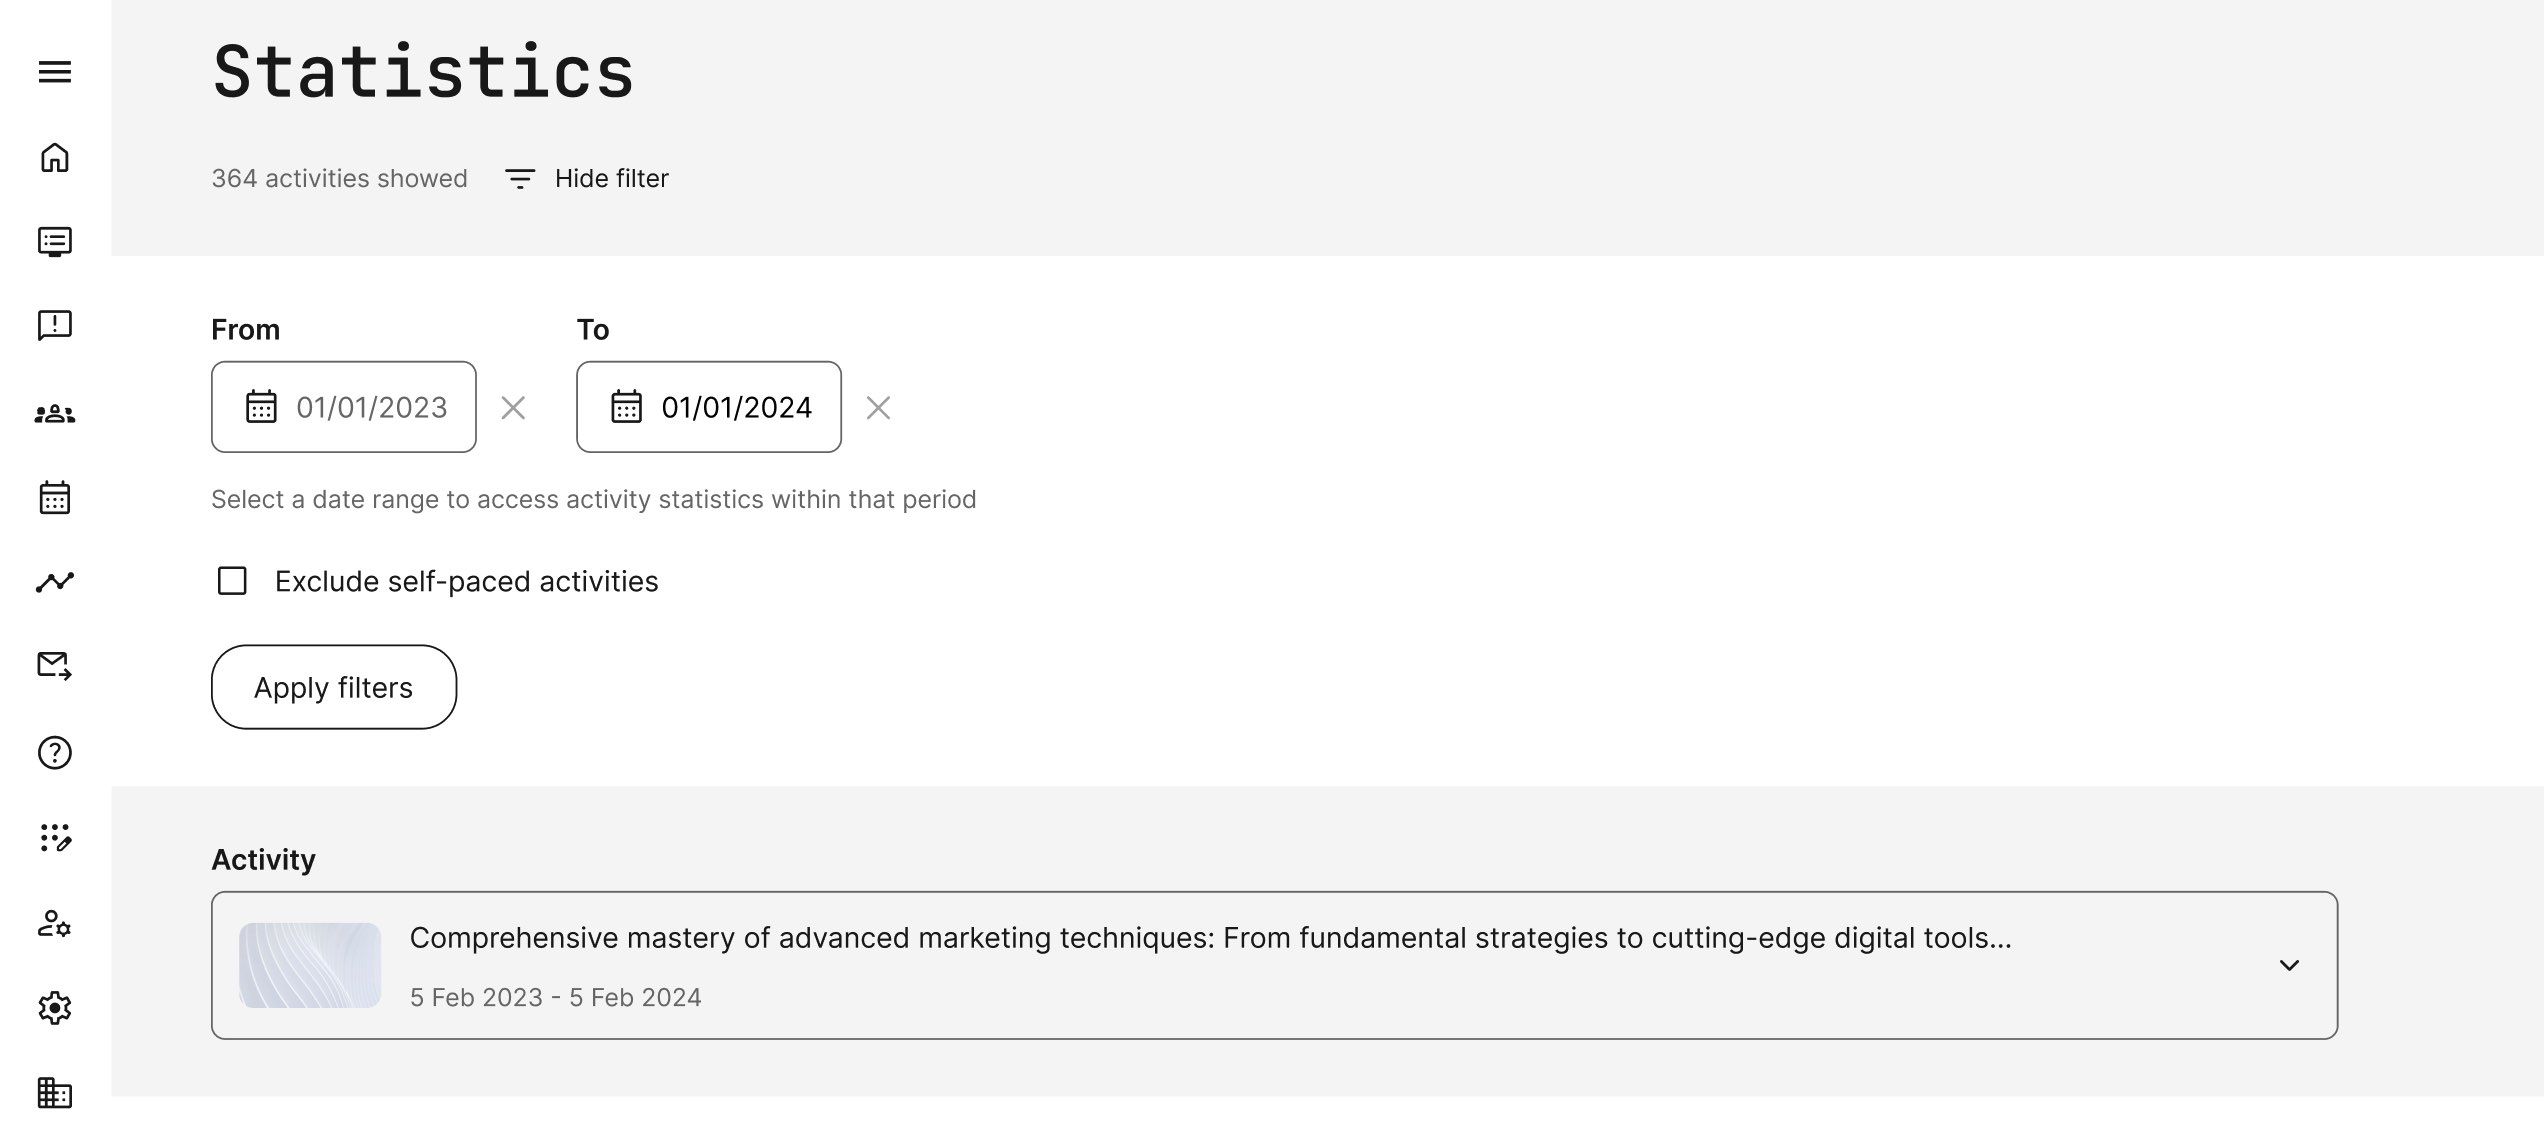Go to Home via the sidebar house icon

click(55, 158)
